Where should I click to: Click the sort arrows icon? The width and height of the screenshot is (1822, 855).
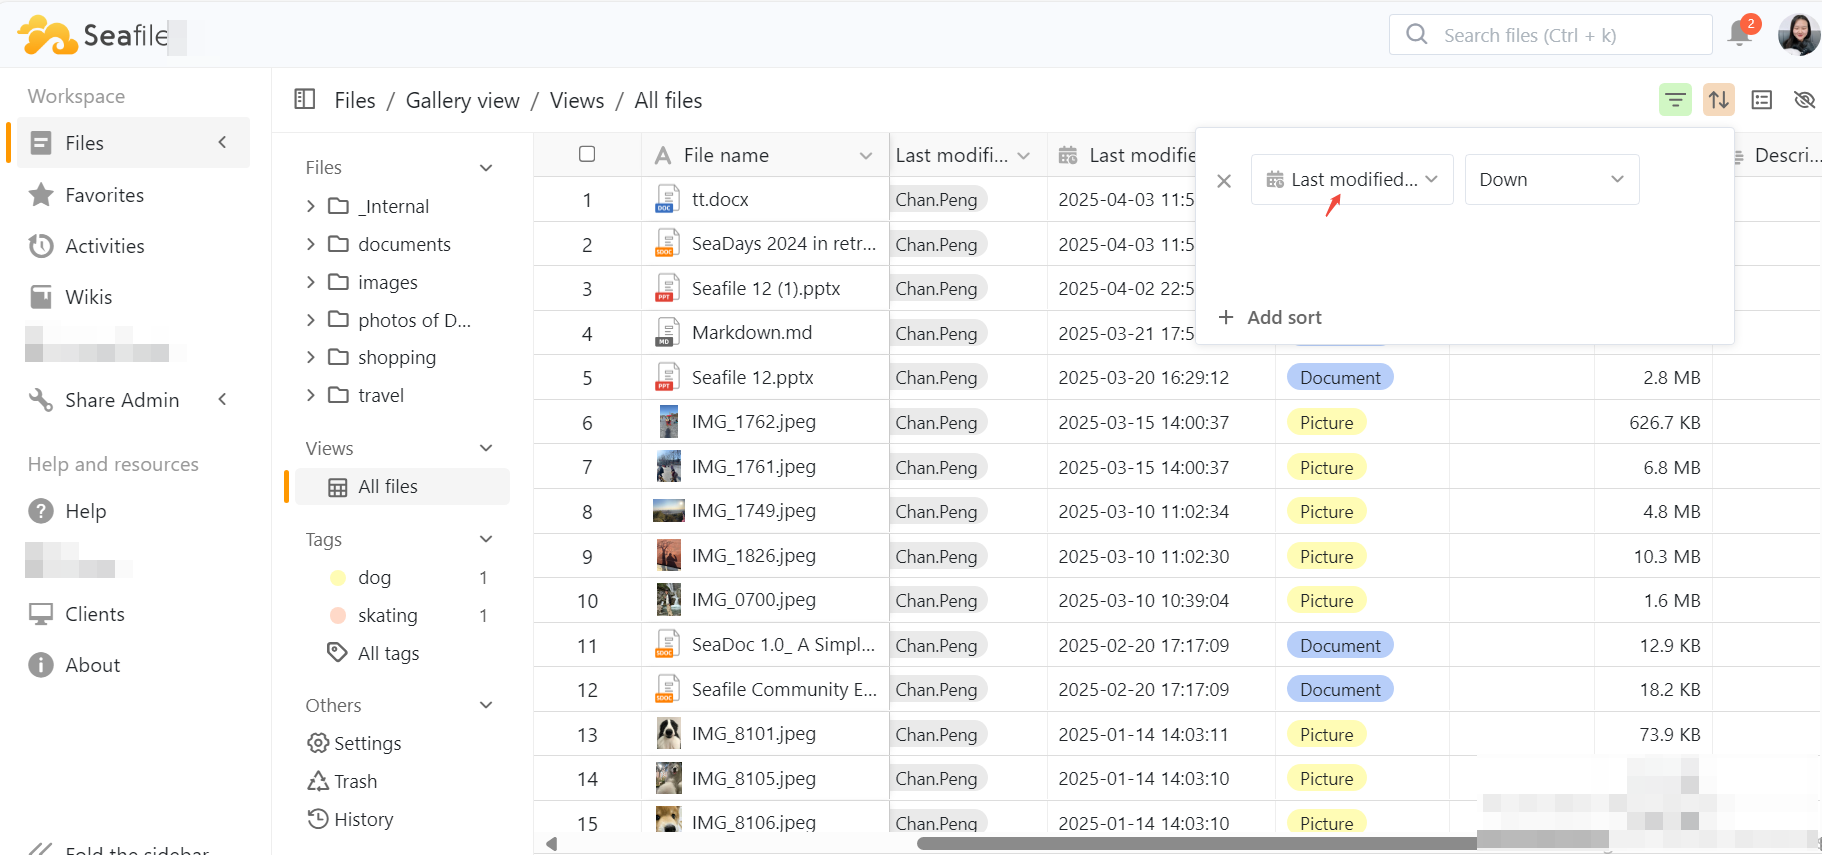coord(1718,100)
